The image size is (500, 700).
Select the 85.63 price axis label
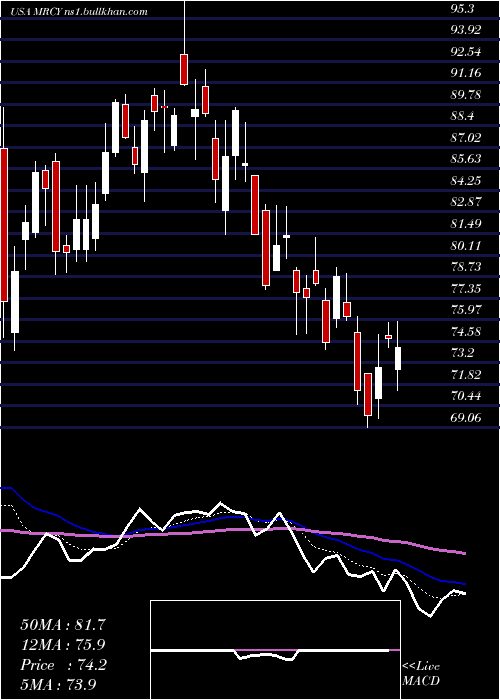tap(466, 159)
